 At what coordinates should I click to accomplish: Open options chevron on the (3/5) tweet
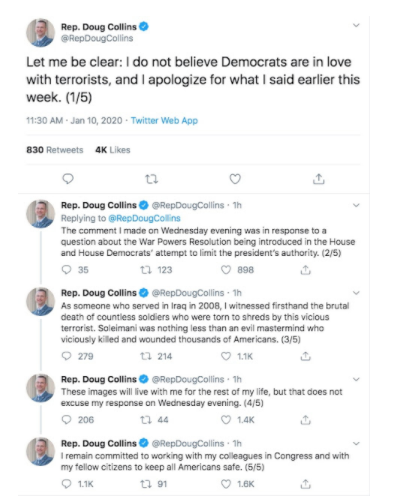(x=356, y=293)
